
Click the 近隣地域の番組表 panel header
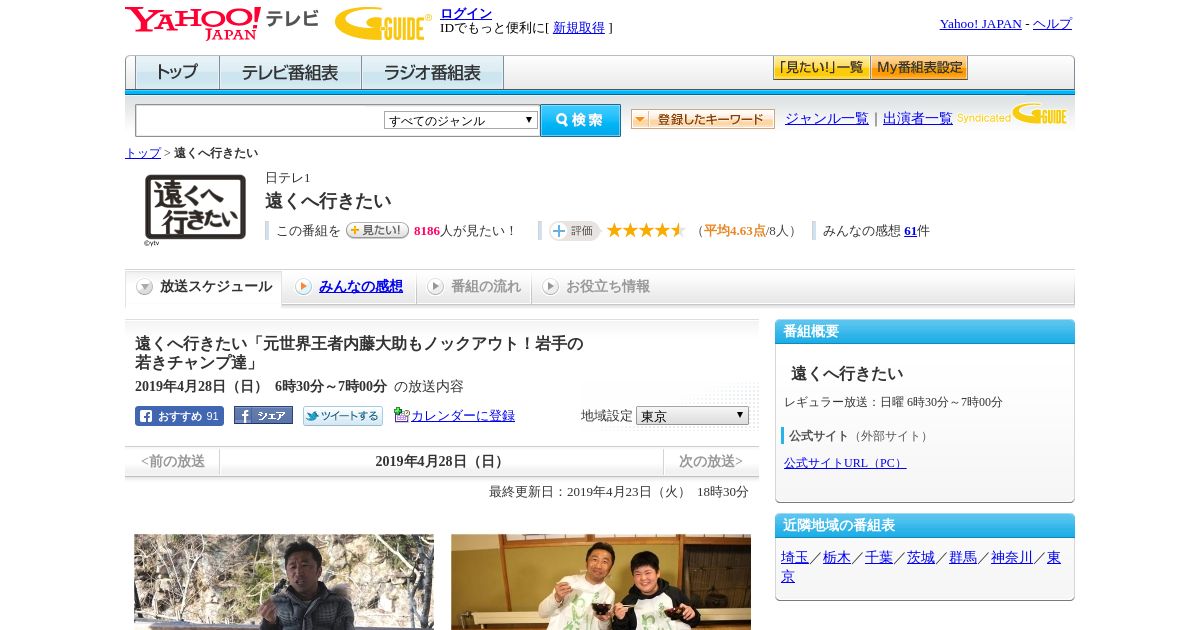tap(925, 526)
